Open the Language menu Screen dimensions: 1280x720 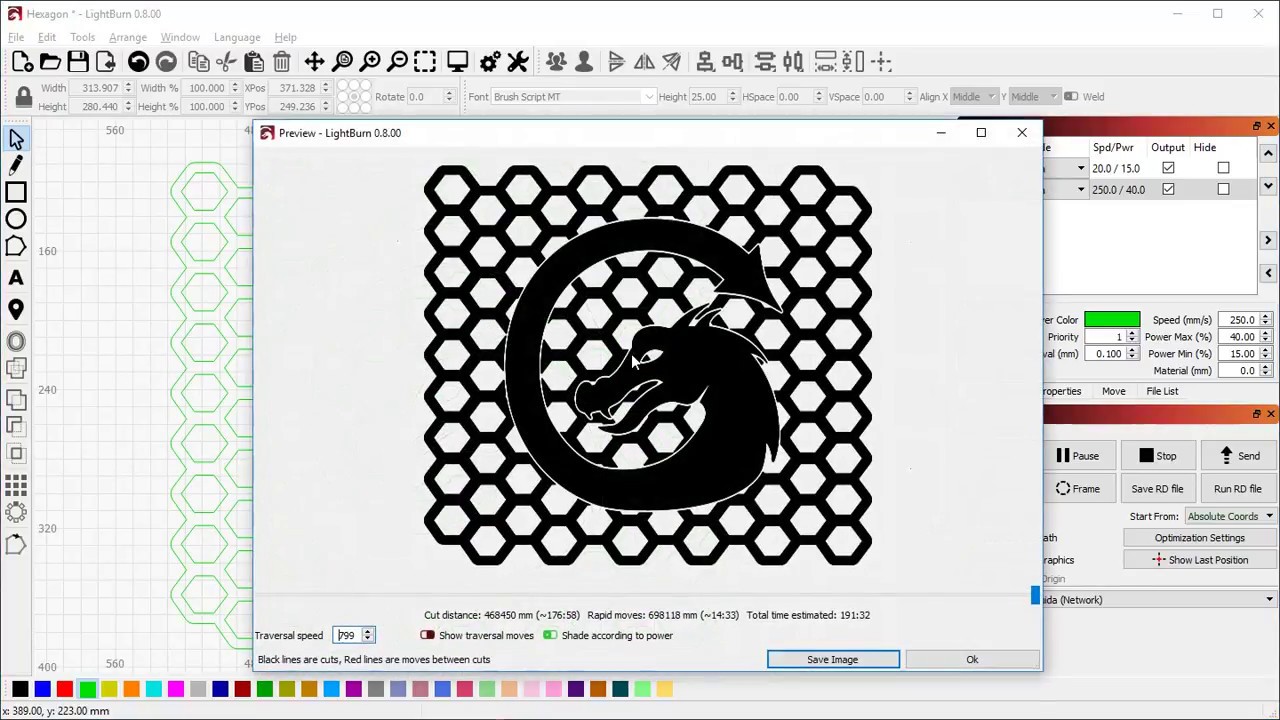pos(237,37)
